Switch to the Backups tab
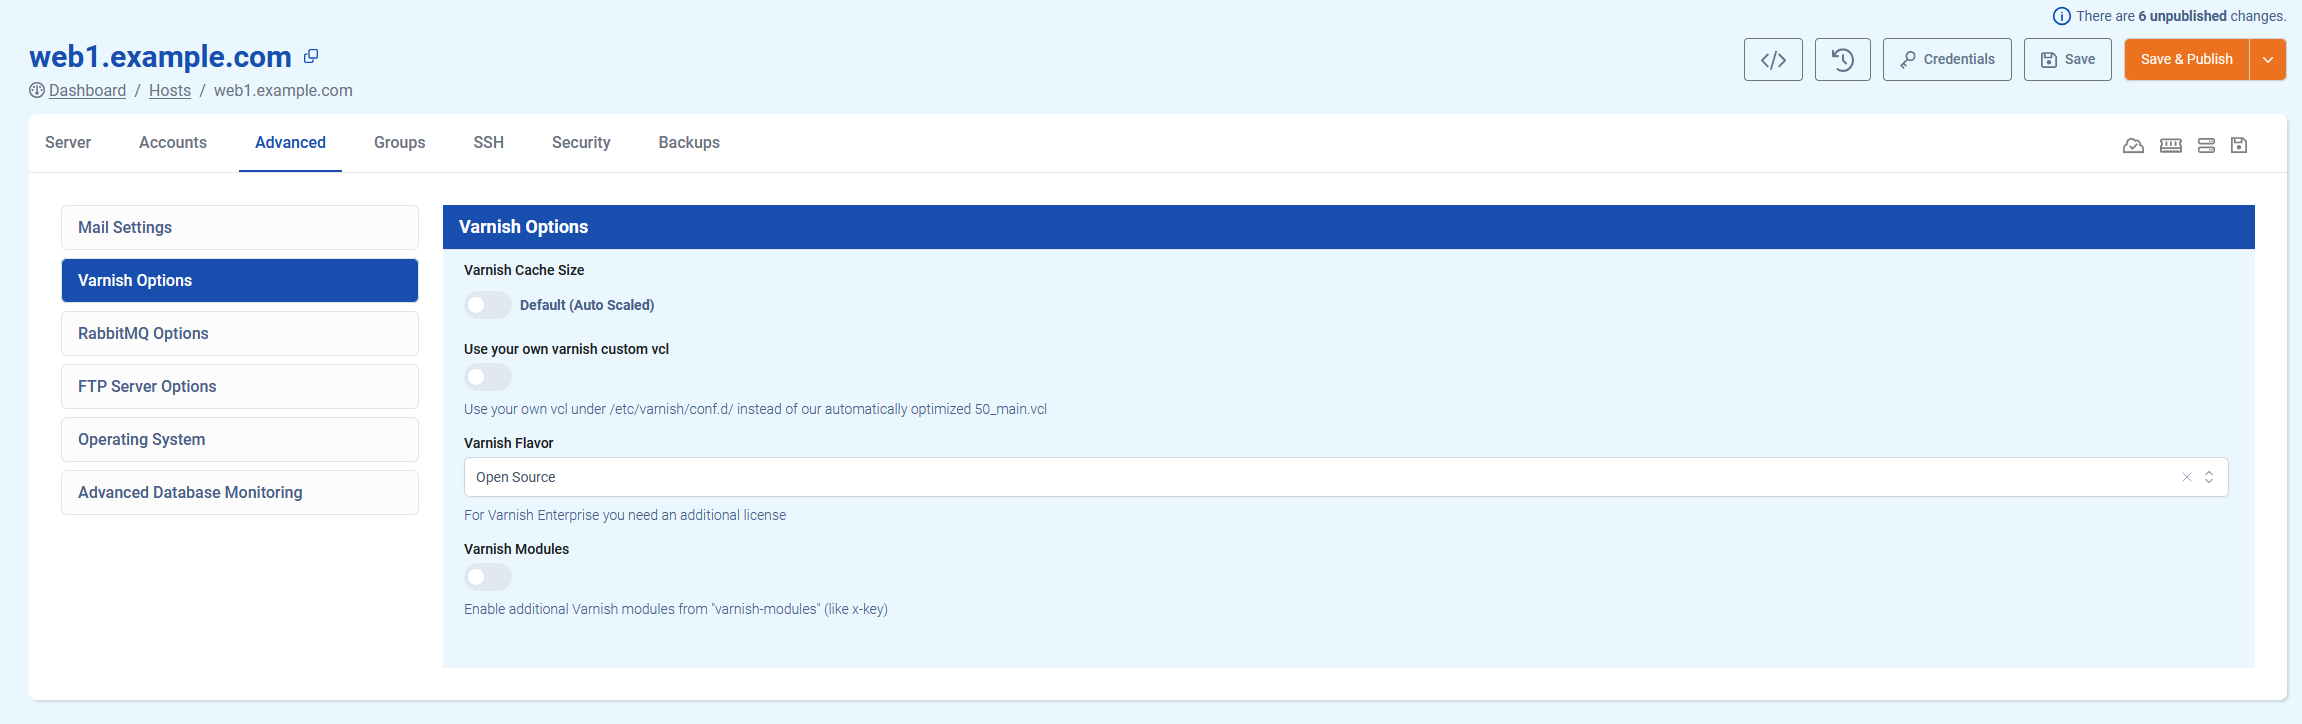 [x=688, y=143]
